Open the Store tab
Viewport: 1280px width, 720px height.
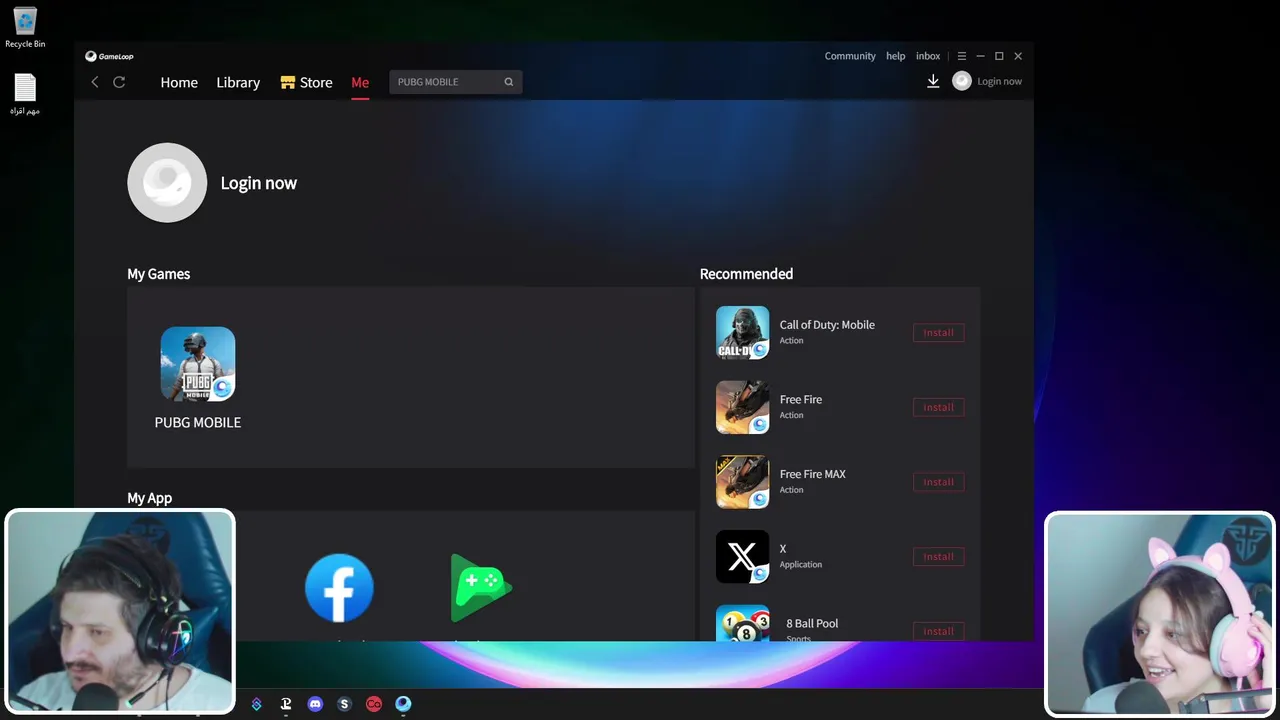tap(306, 82)
